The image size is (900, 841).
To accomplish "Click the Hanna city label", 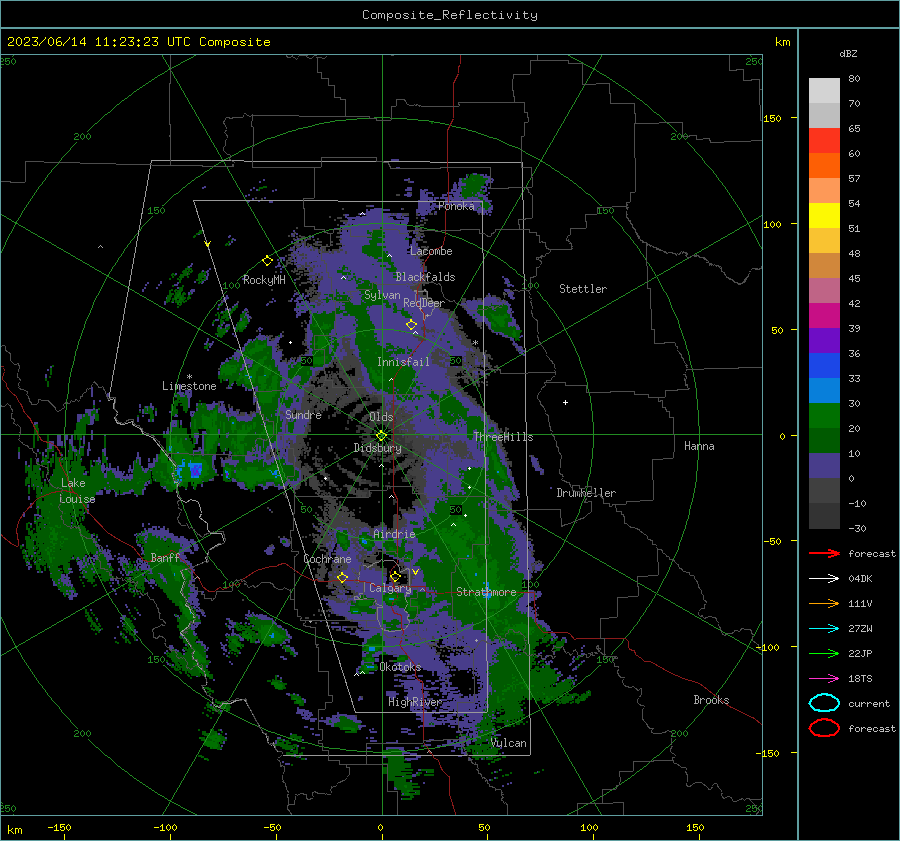I will (x=699, y=446).
